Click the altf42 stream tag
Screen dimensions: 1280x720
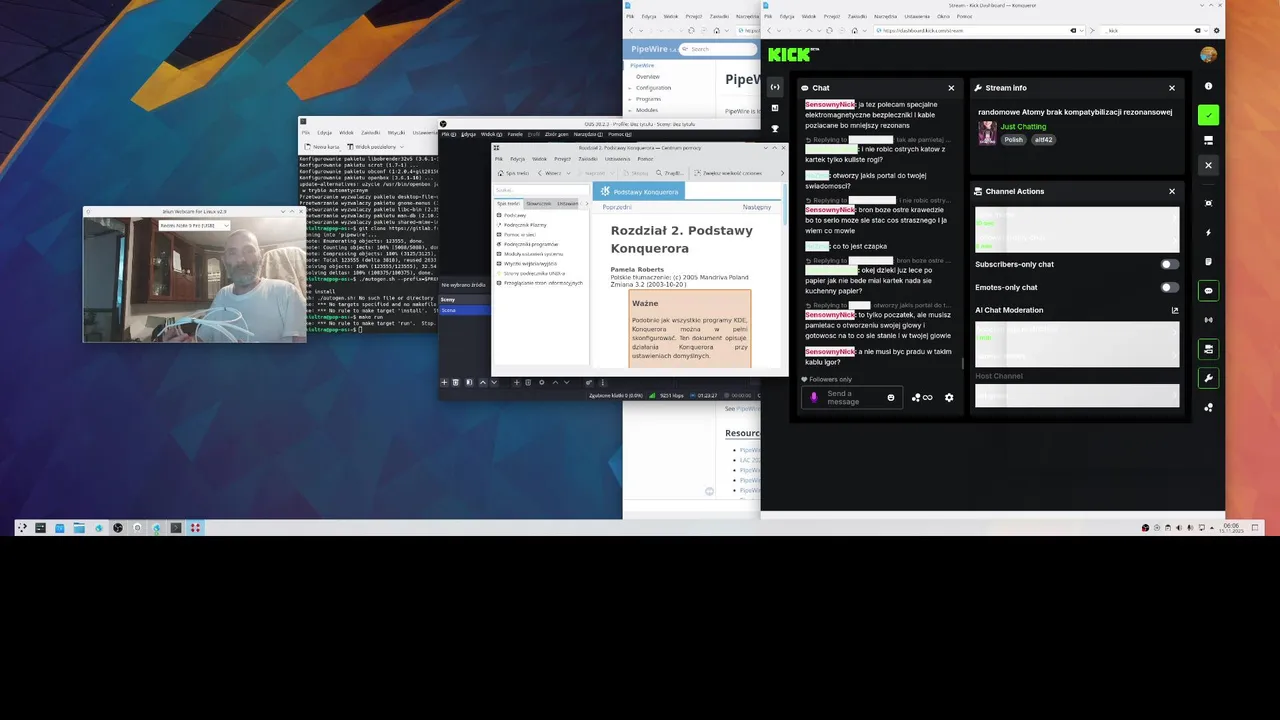pyautogui.click(x=1043, y=140)
